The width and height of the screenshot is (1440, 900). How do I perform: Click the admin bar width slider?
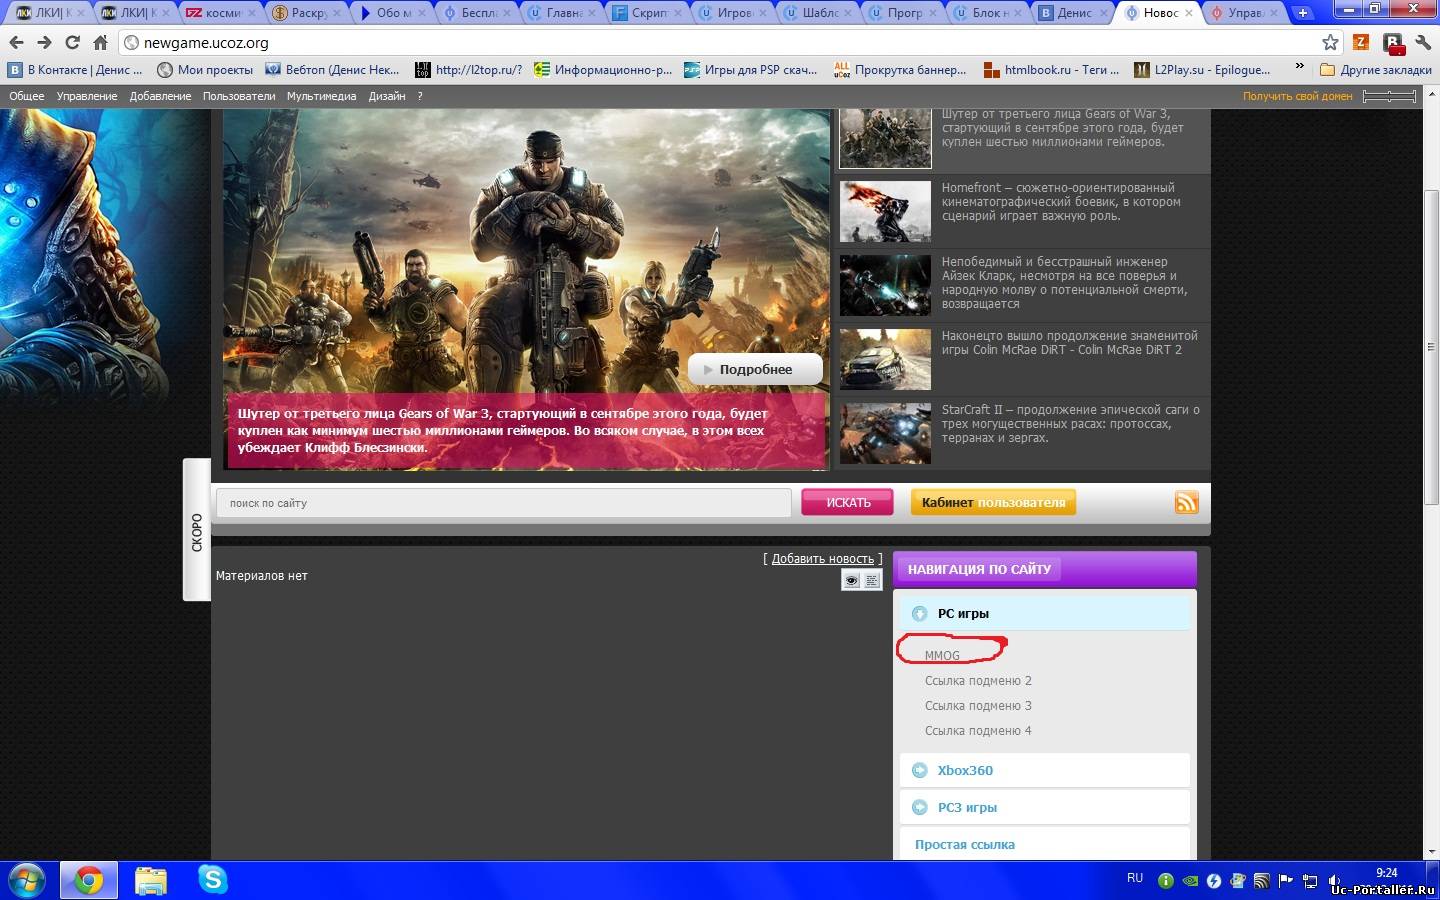[1389, 96]
